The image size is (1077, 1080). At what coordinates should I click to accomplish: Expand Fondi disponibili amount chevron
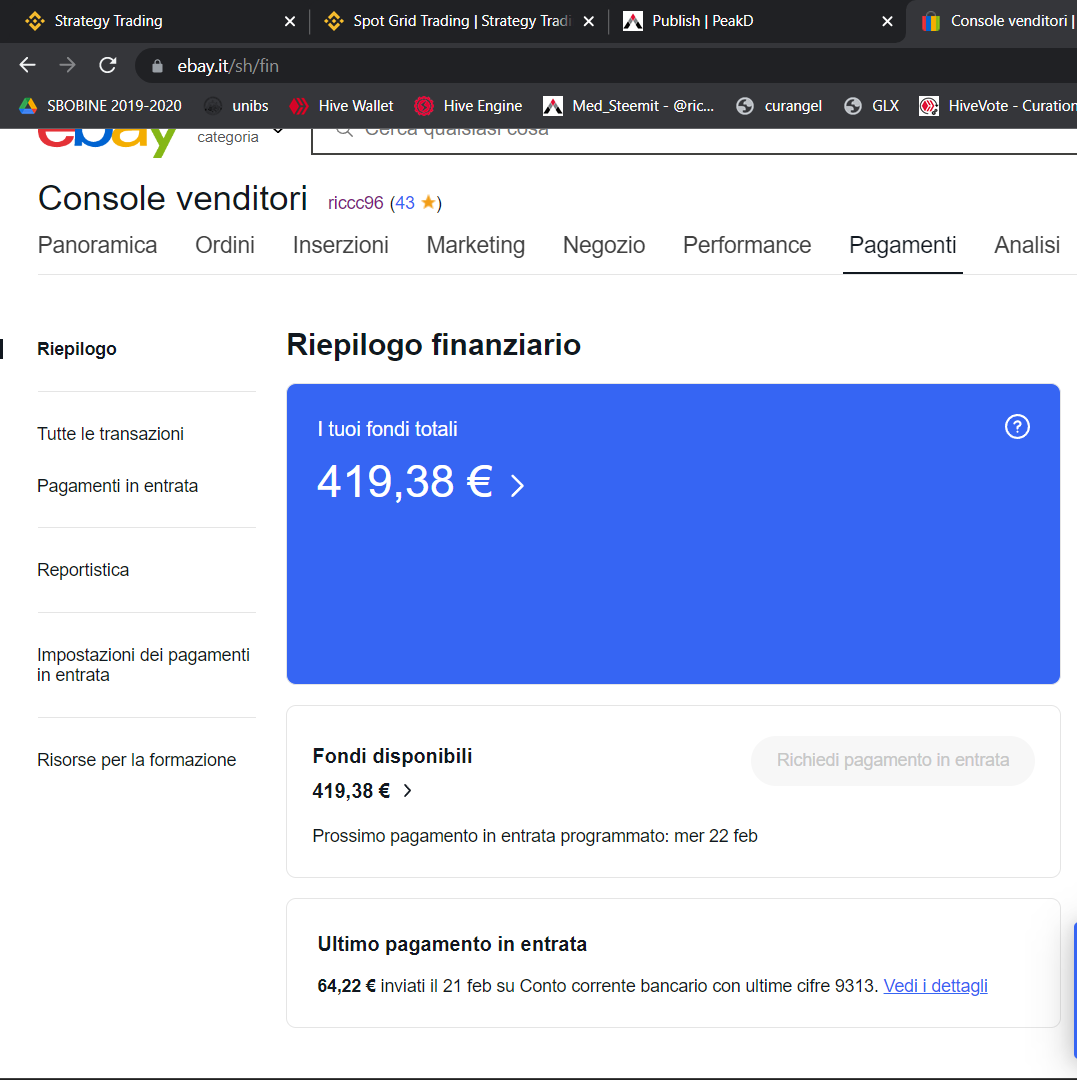407,791
